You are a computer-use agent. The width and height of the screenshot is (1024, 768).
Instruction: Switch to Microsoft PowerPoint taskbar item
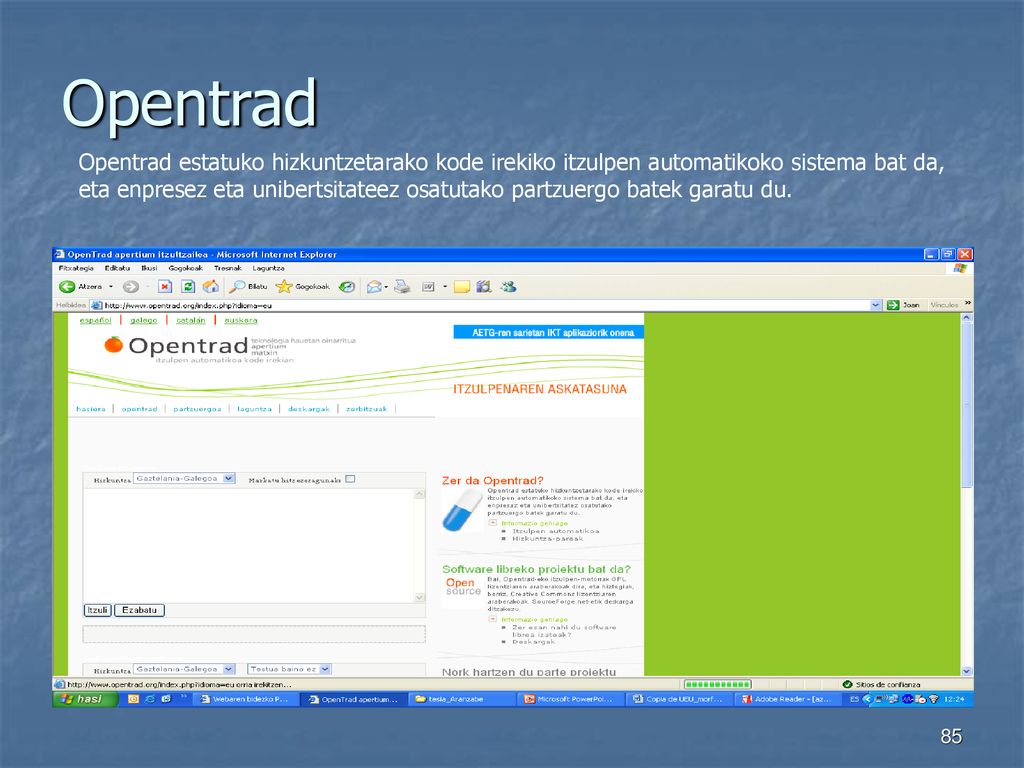coord(571,699)
